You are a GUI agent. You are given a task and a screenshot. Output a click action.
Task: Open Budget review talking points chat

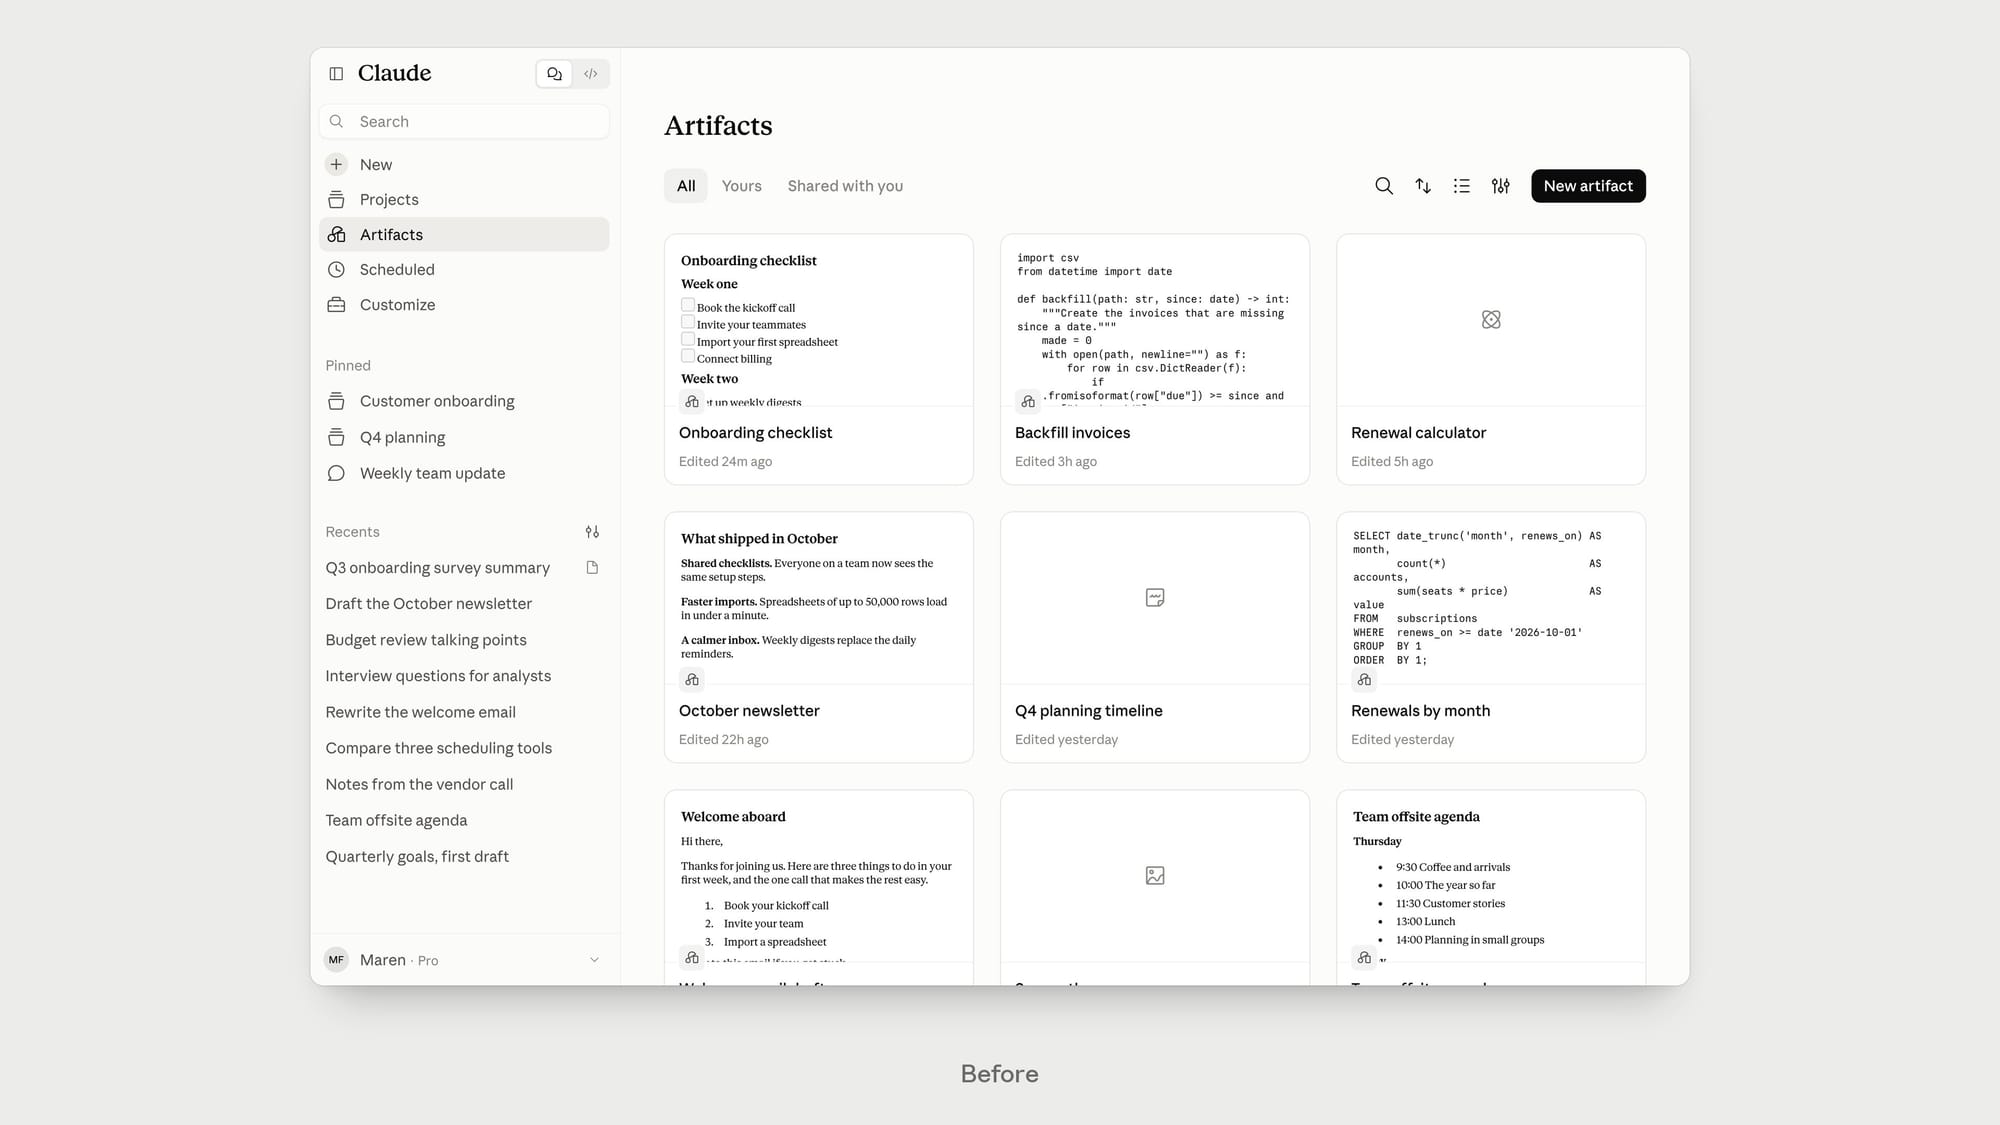(464, 640)
